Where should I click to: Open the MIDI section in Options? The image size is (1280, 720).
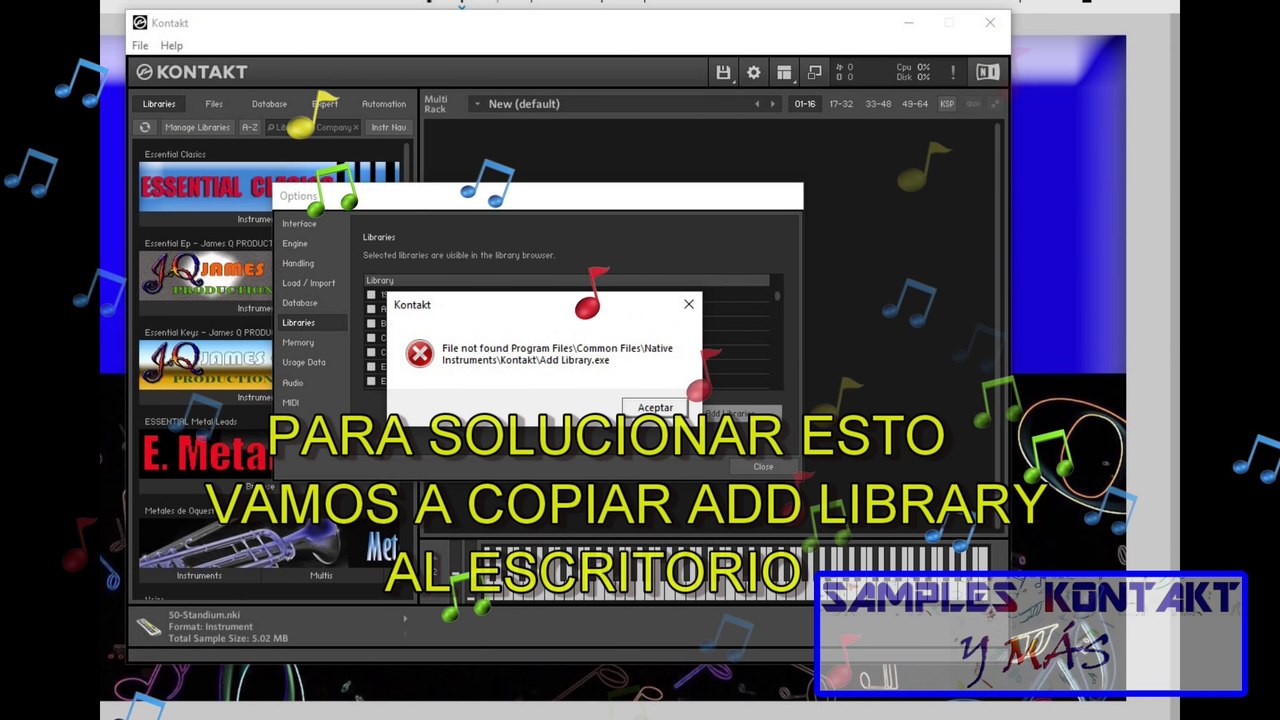291,403
